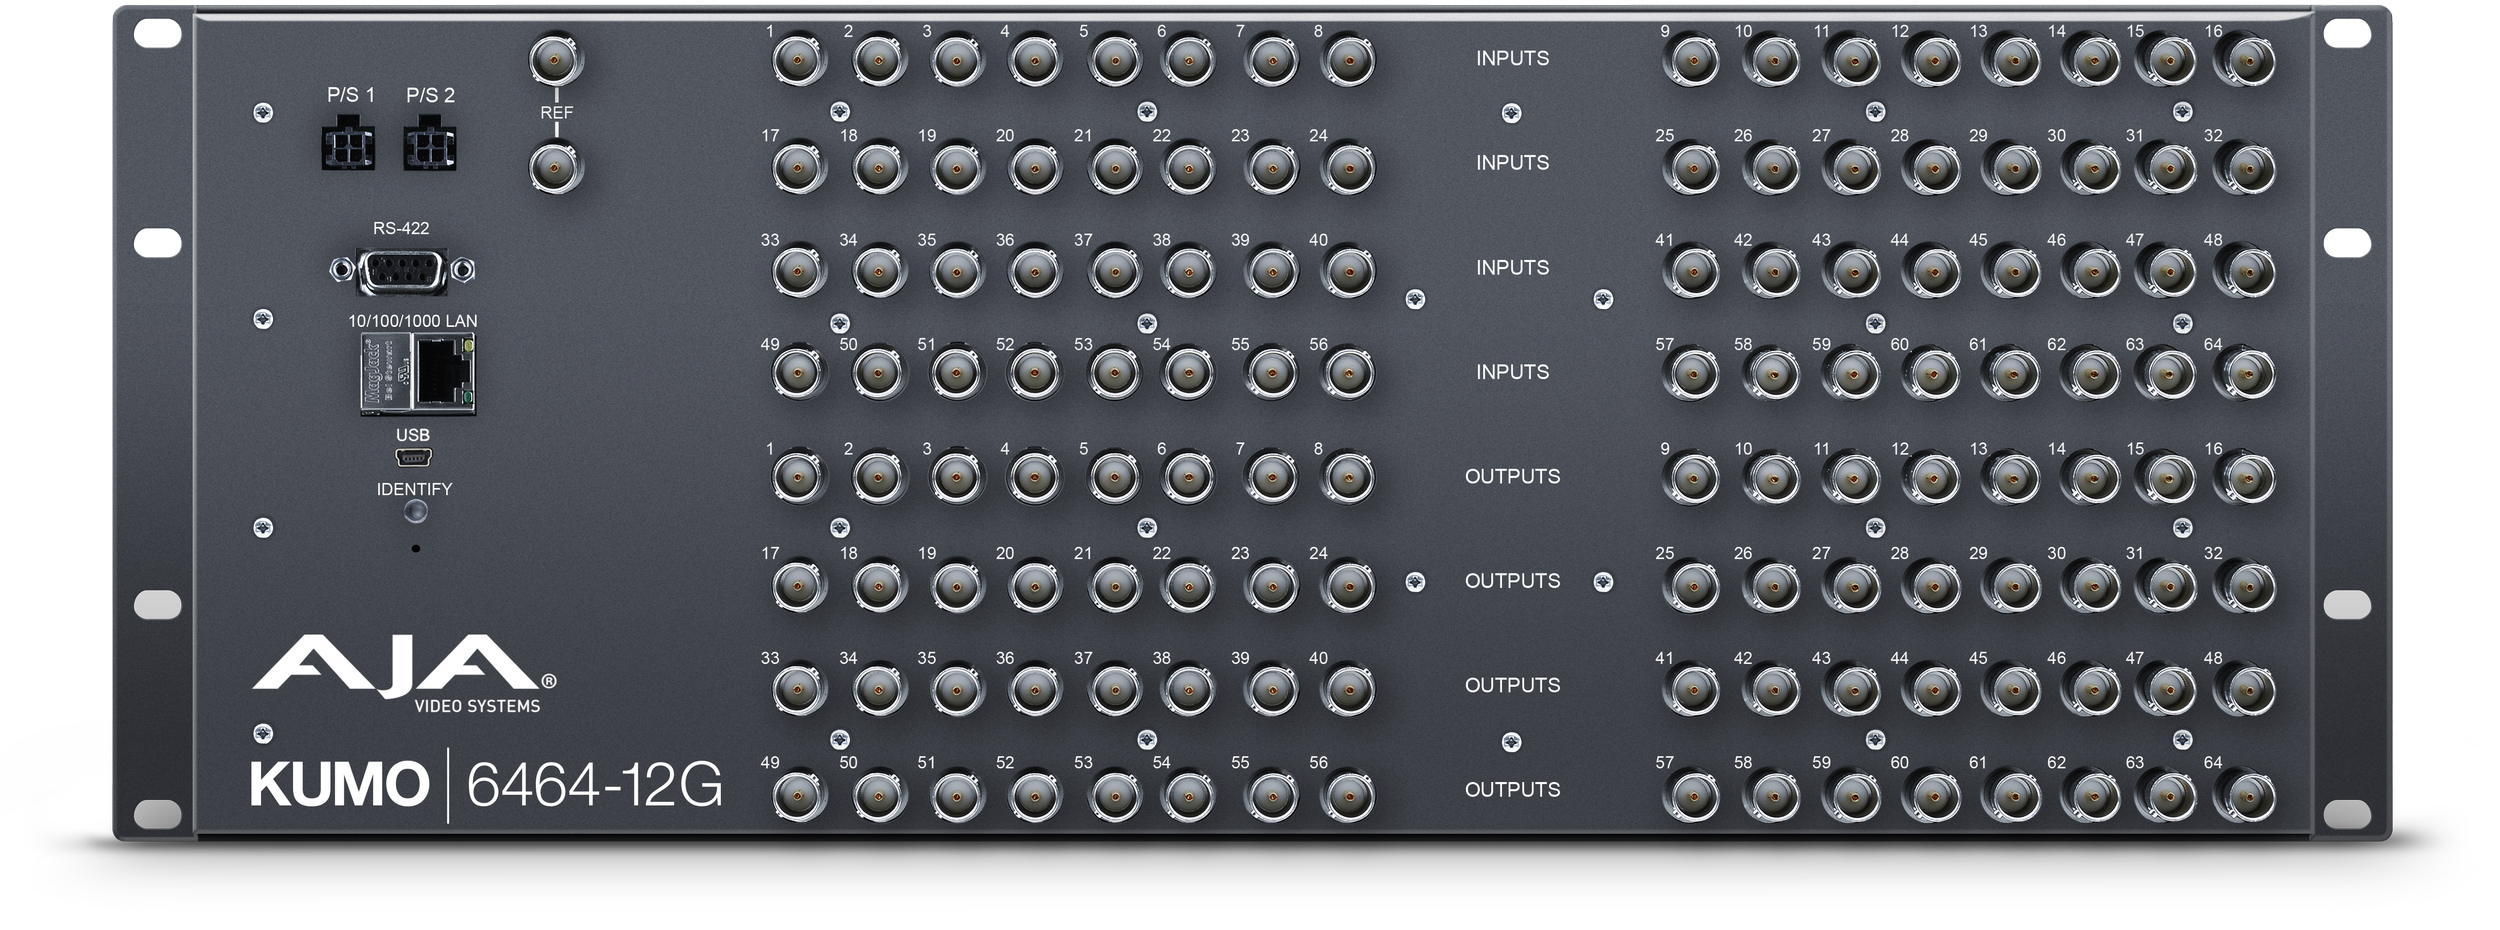Select output BNC connector 12
This screenshot has width=2500, height=930.
click(1930, 479)
